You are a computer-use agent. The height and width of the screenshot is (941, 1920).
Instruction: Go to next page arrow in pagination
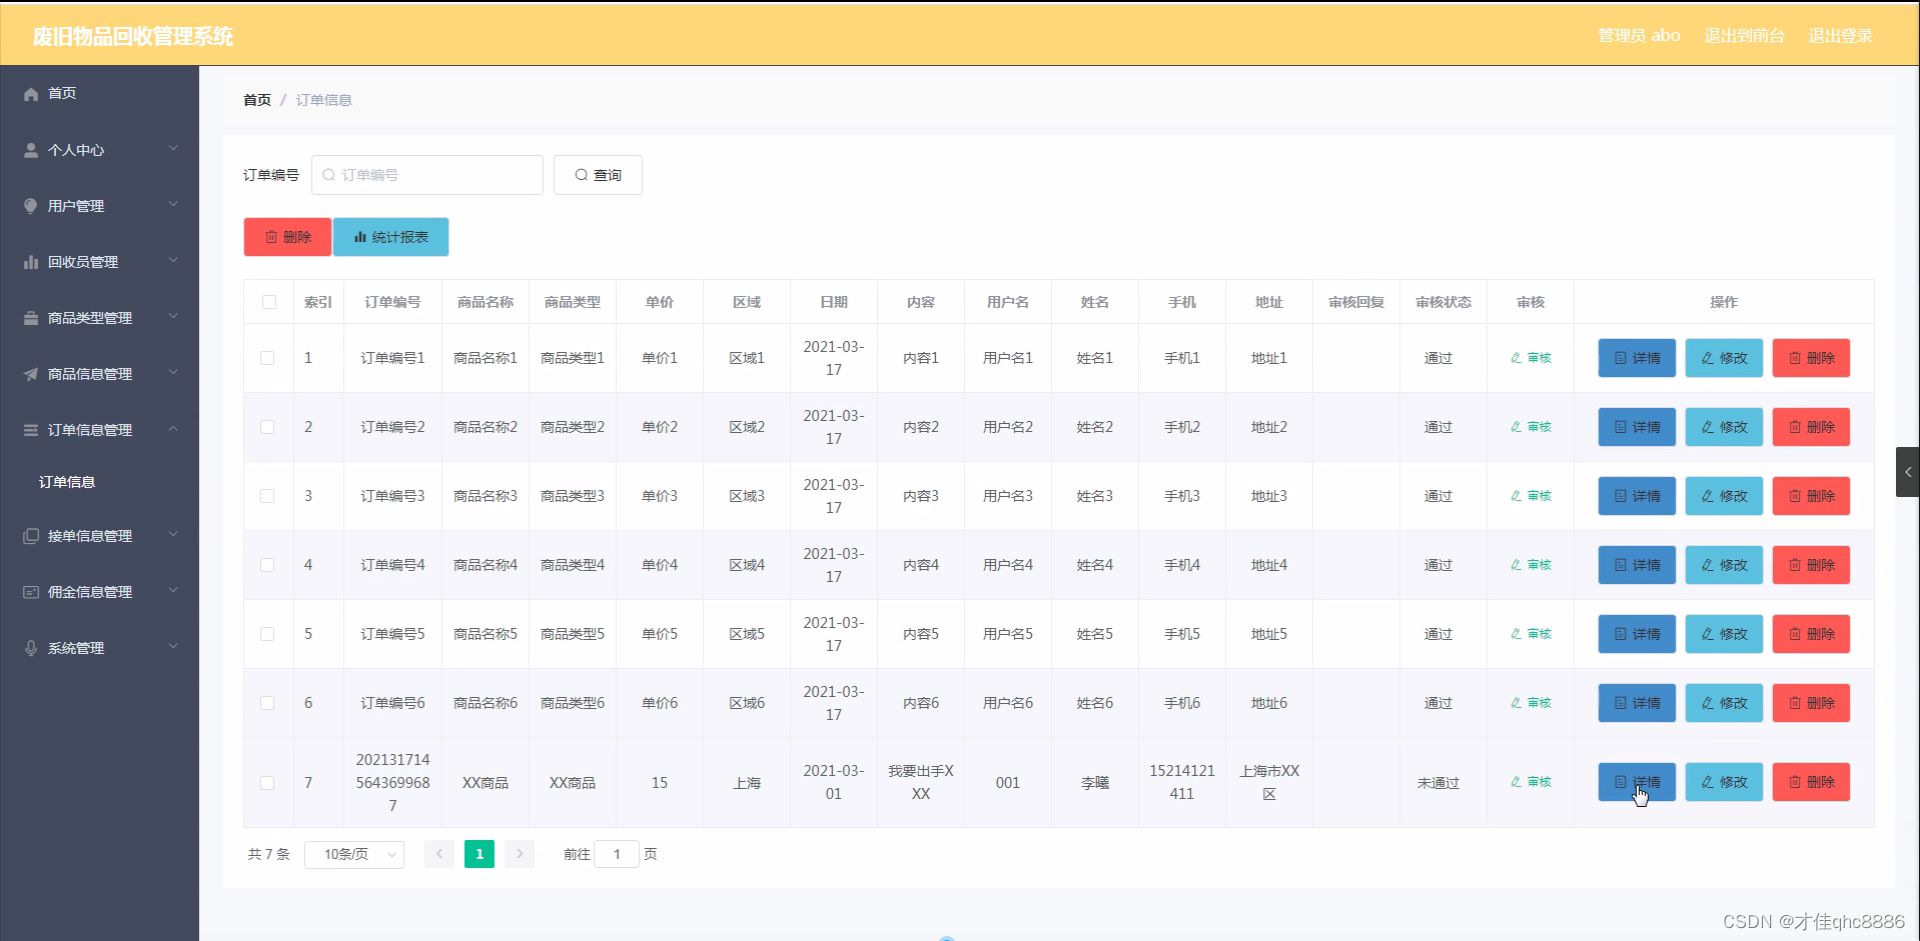point(519,854)
